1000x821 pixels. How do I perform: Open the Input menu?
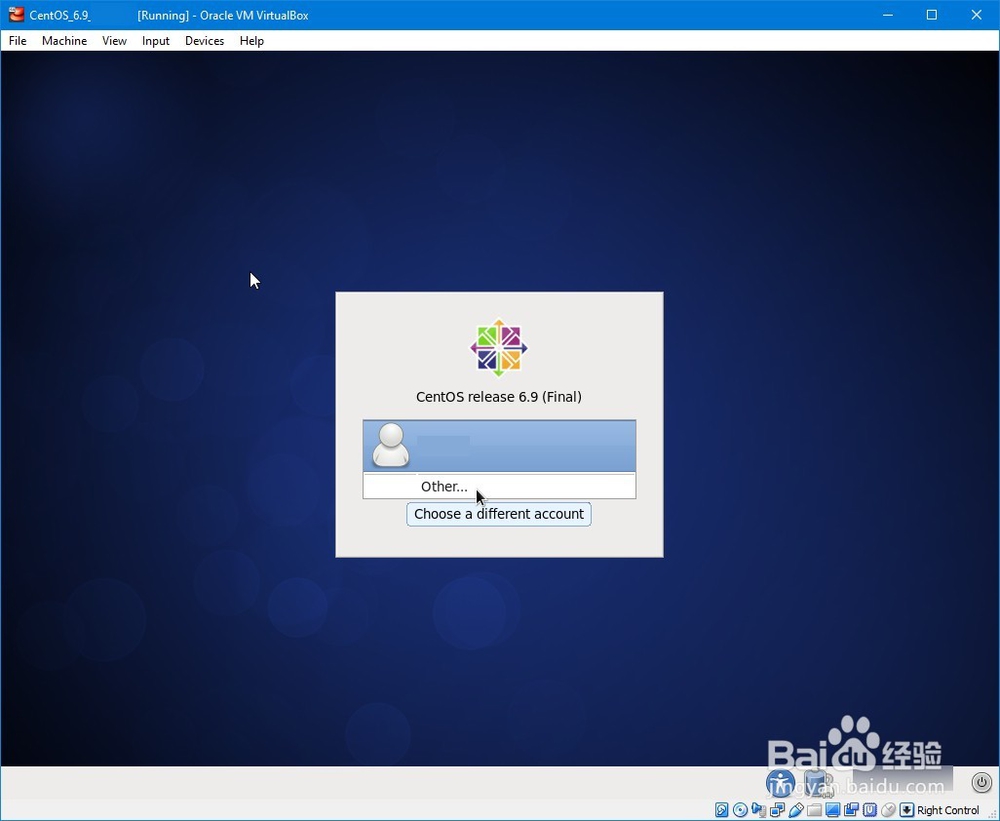[x=156, y=41]
